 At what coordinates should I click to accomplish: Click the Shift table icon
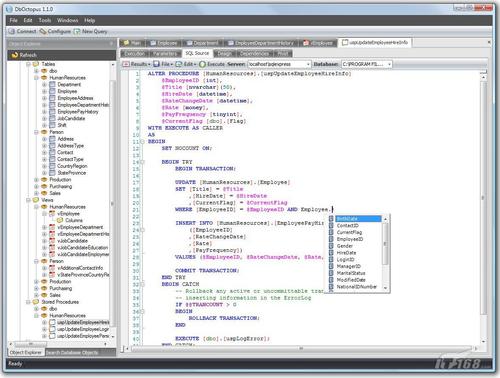tap(52, 125)
